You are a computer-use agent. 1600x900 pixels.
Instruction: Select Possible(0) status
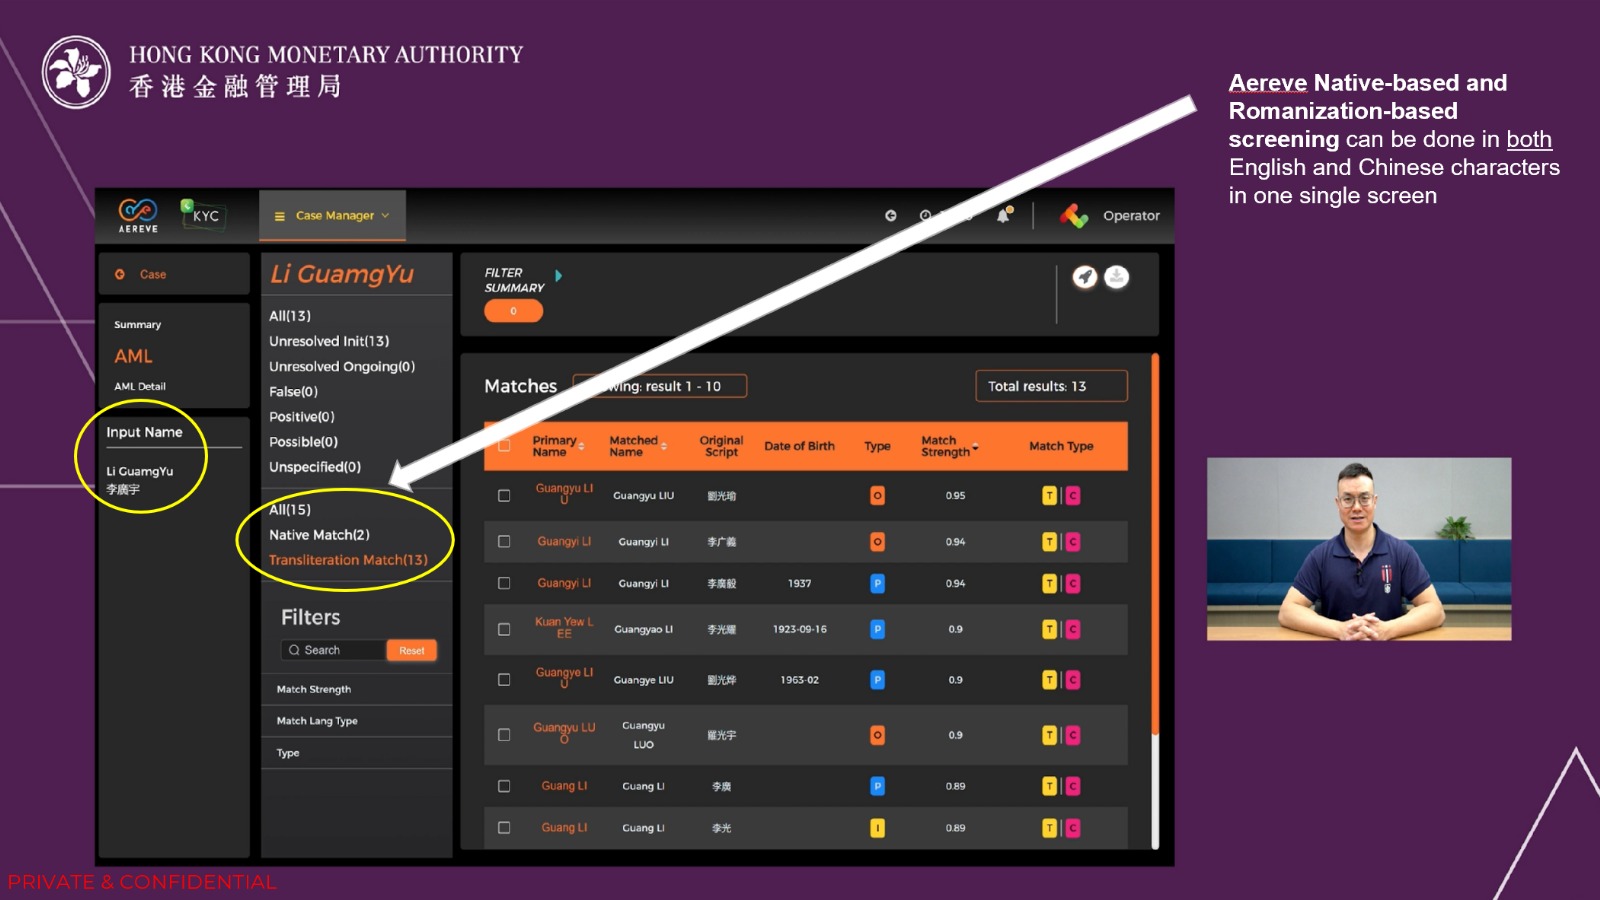[303, 442]
